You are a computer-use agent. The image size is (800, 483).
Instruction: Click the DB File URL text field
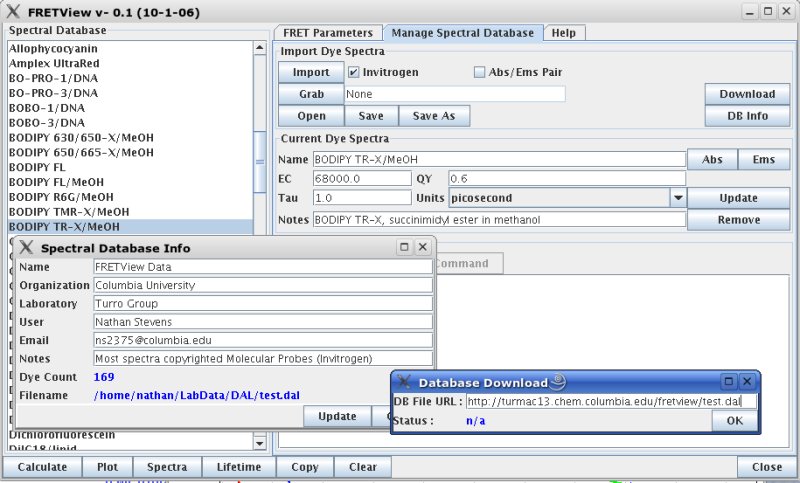(x=610, y=401)
